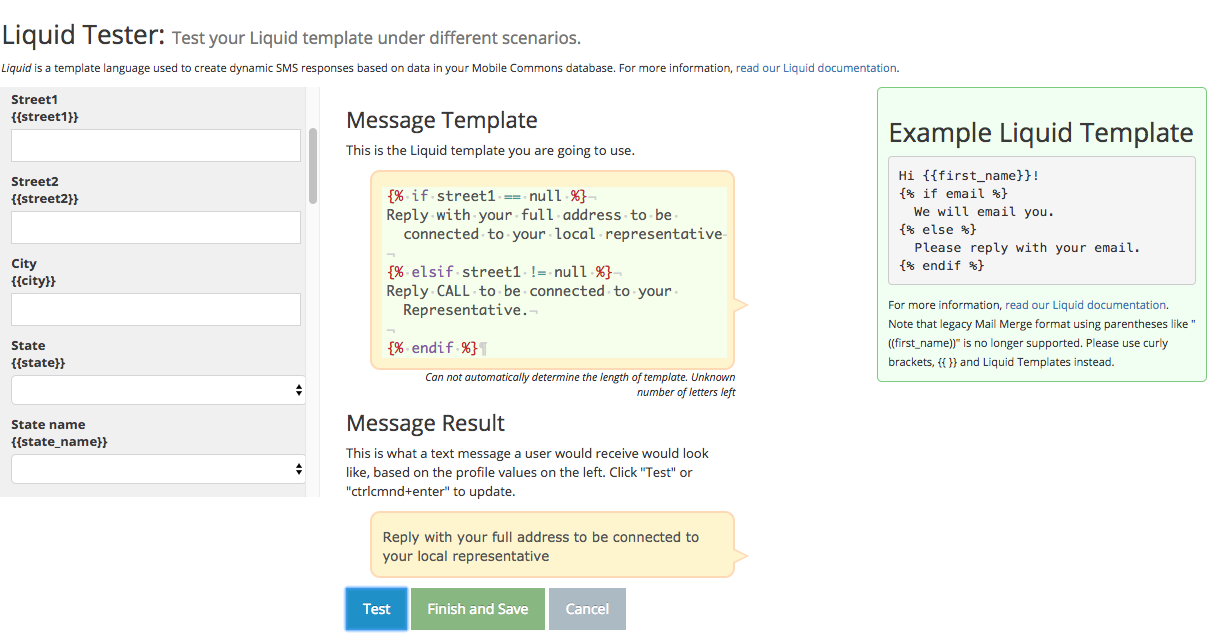Click the Message Template heading
This screenshot has height=641, width=1221.
(442, 120)
